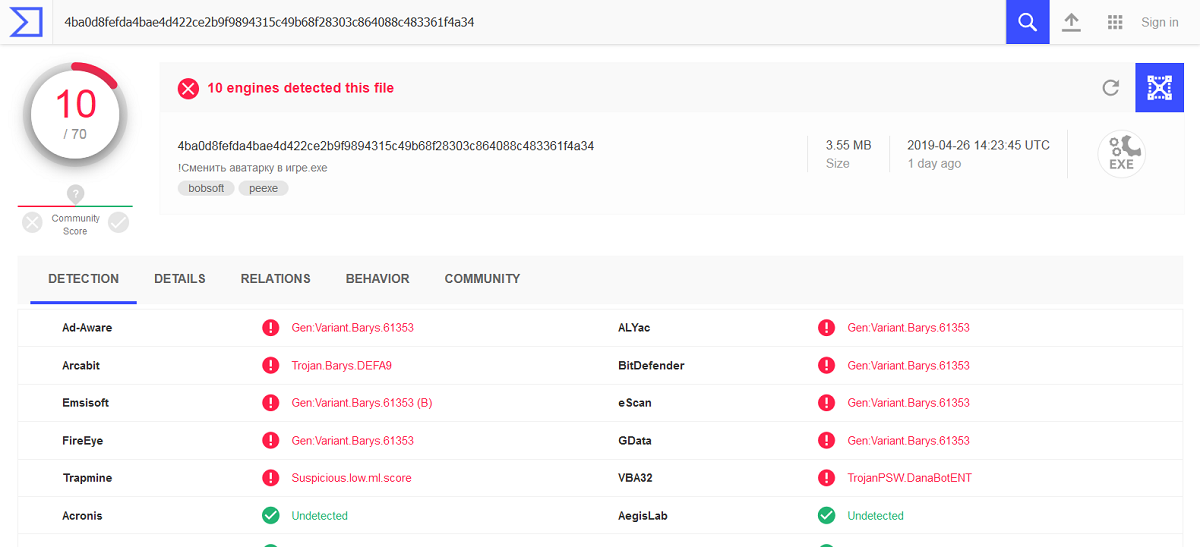Click Emsisoft result Gen:Variant.Barys.61353 (B)
The height and width of the screenshot is (547, 1200).
pyautogui.click(x=362, y=403)
